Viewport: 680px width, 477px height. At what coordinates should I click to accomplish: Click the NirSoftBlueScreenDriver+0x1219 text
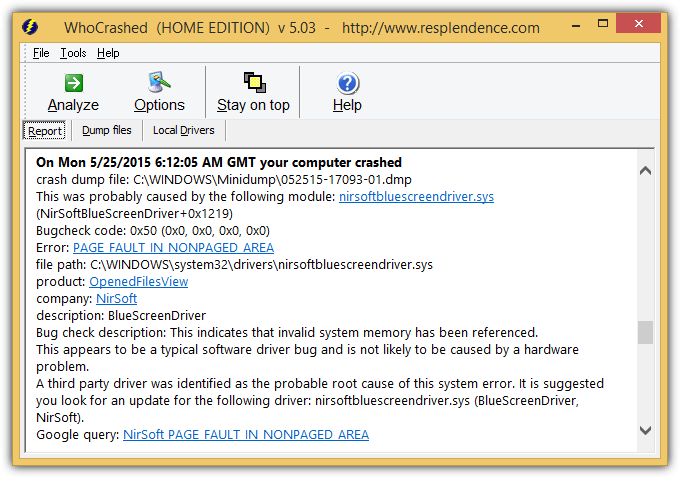tap(134, 214)
